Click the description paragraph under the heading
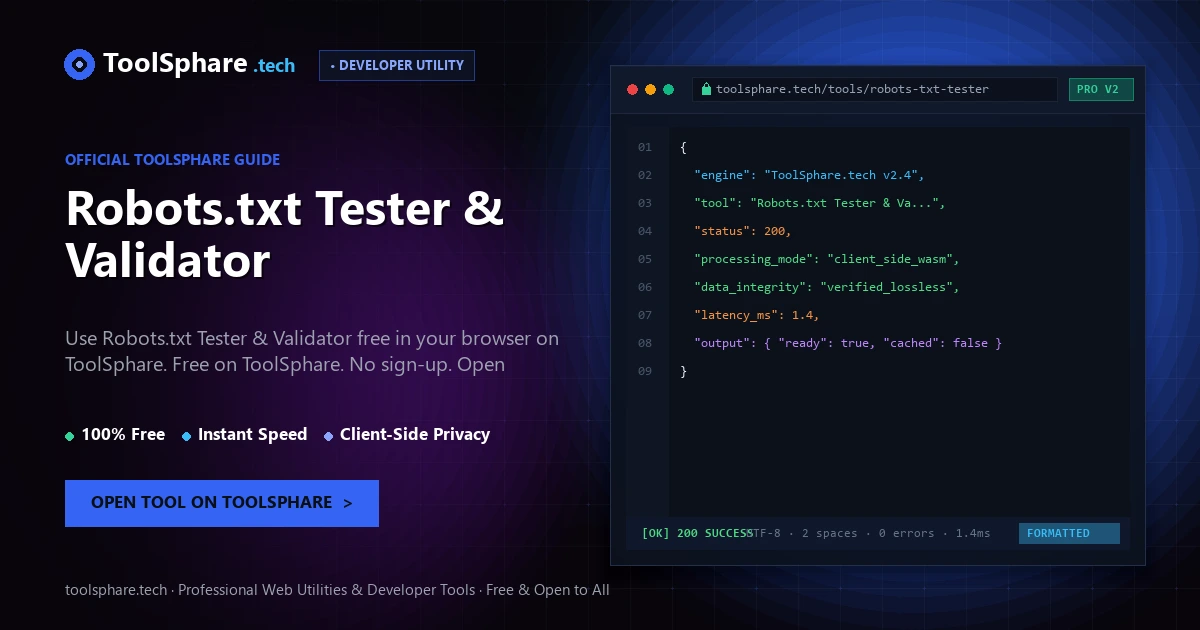This screenshot has height=630, width=1200. click(x=312, y=351)
